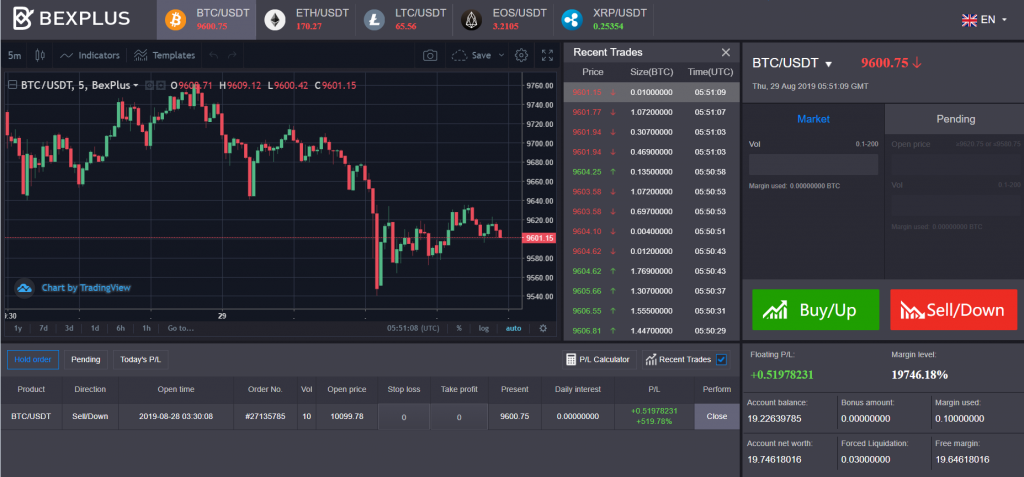Image resolution: width=1024 pixels, height=477 pixels.
Task: Toggle auto scale on chart
Action: (x=514, y=328)
